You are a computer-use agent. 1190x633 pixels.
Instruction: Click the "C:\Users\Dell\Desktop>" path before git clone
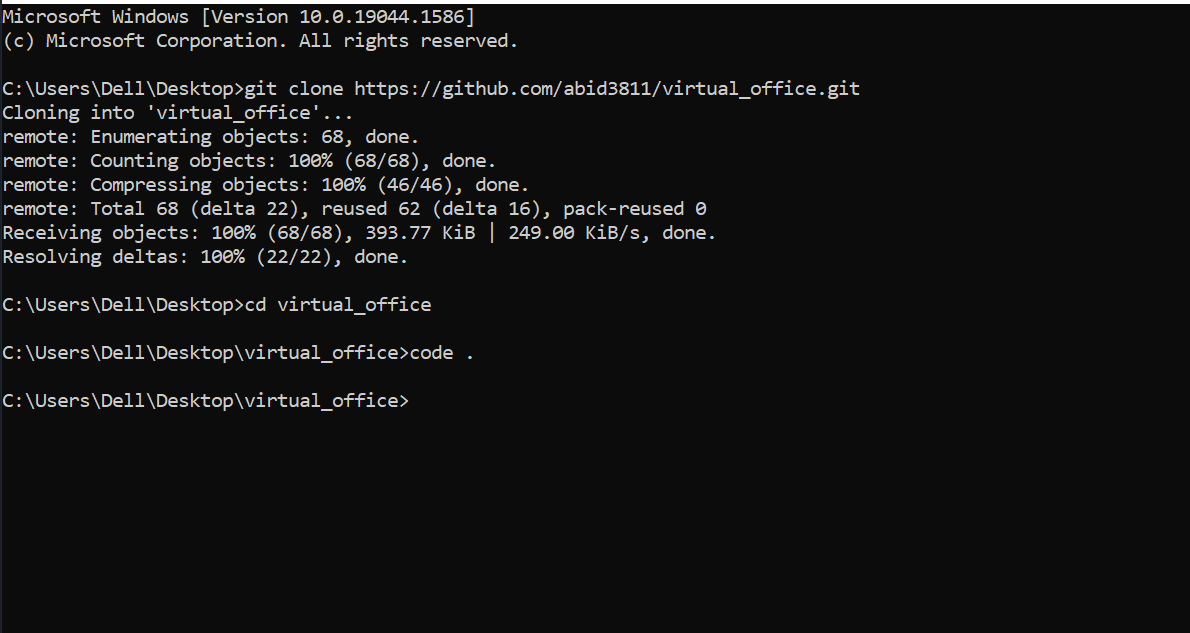pos(123,89)
